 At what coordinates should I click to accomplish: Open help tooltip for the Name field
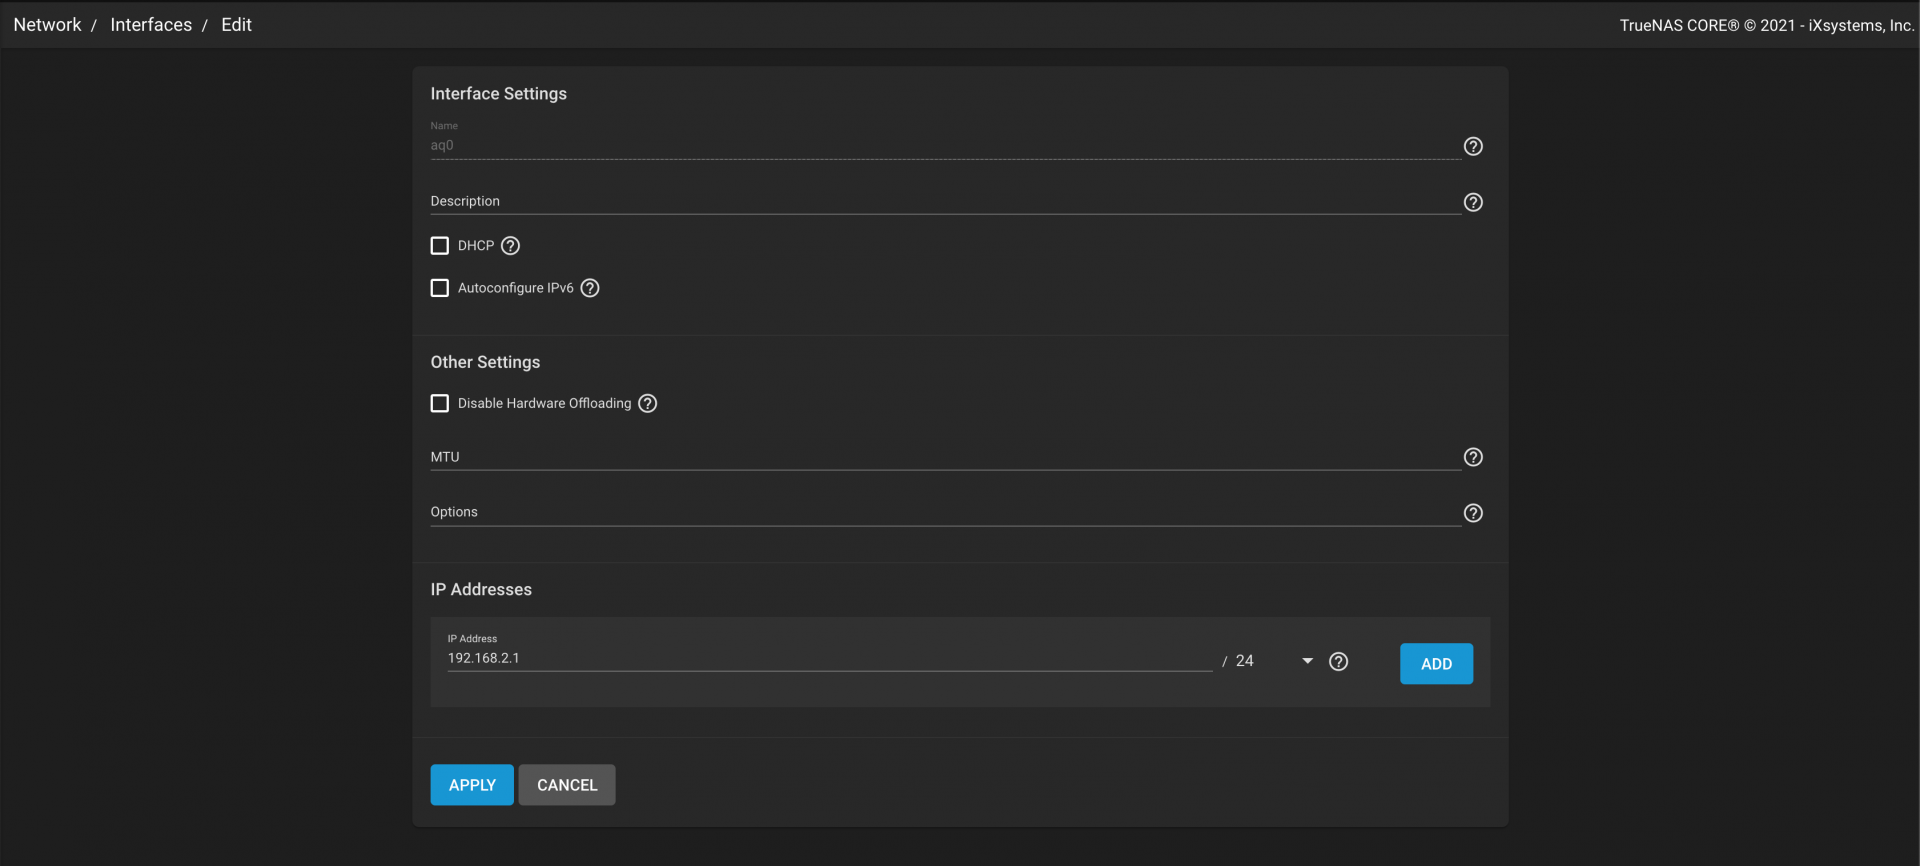click(1473, 146)
